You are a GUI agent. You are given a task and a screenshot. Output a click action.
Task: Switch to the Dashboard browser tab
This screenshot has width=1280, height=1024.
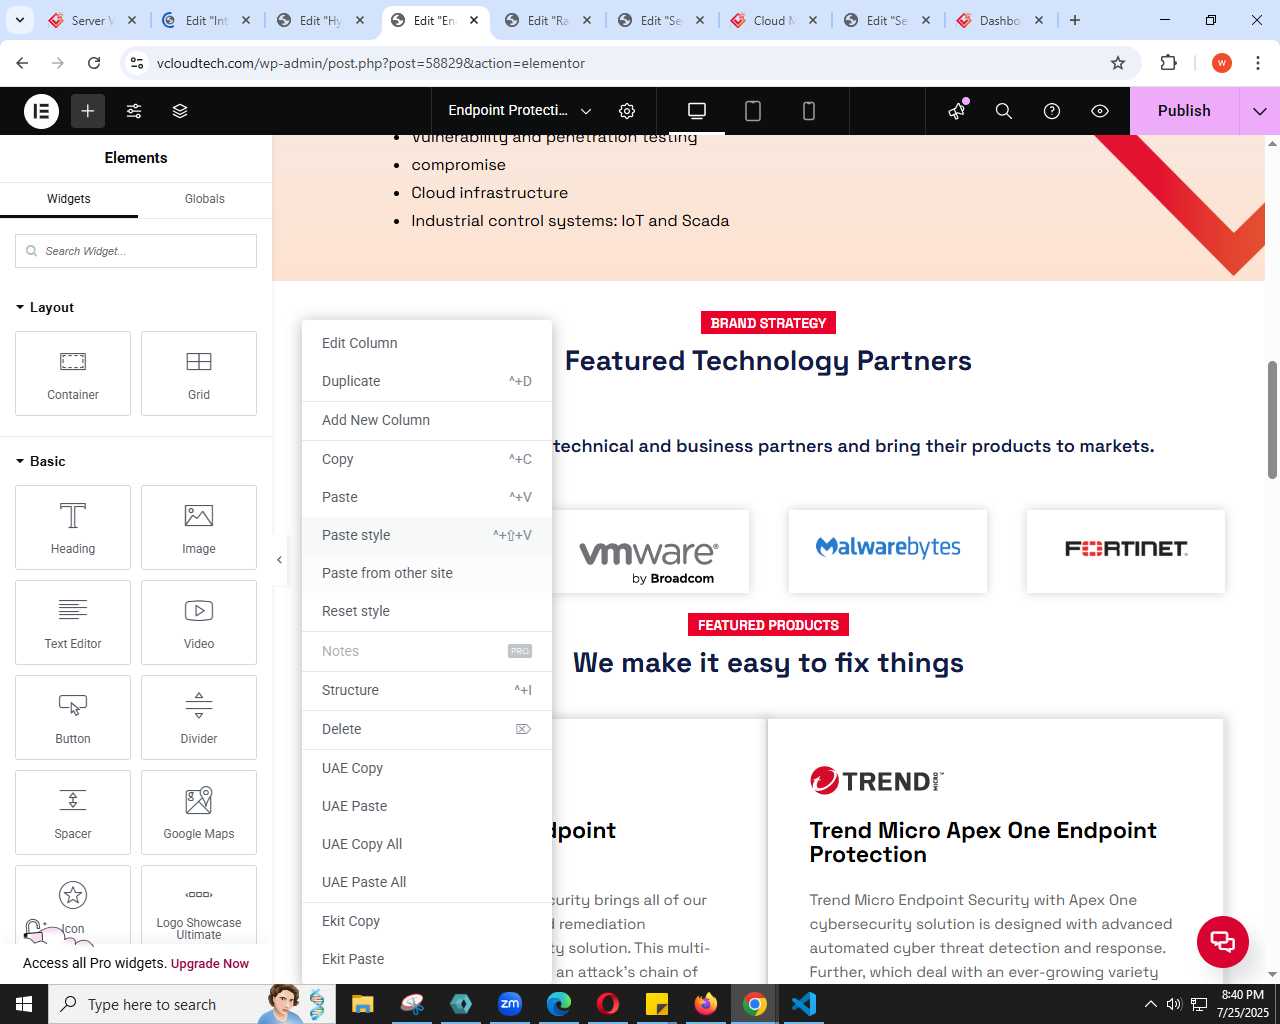click(1001, 20)
